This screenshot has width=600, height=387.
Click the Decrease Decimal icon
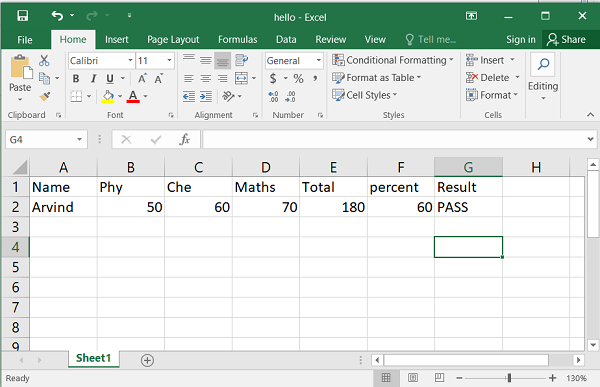[290, 96]
